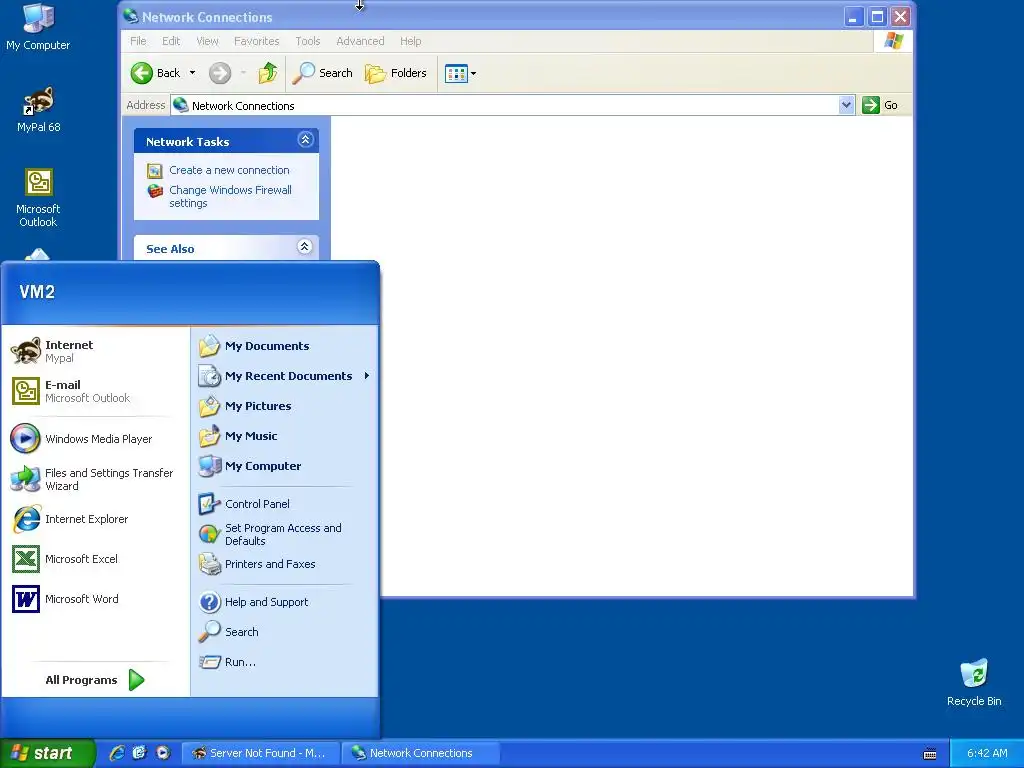Image resolution: width=1024 pixels, height=768 pixels.
Task: Collapse the See Also panel
Action: click(x=304, y=247)
